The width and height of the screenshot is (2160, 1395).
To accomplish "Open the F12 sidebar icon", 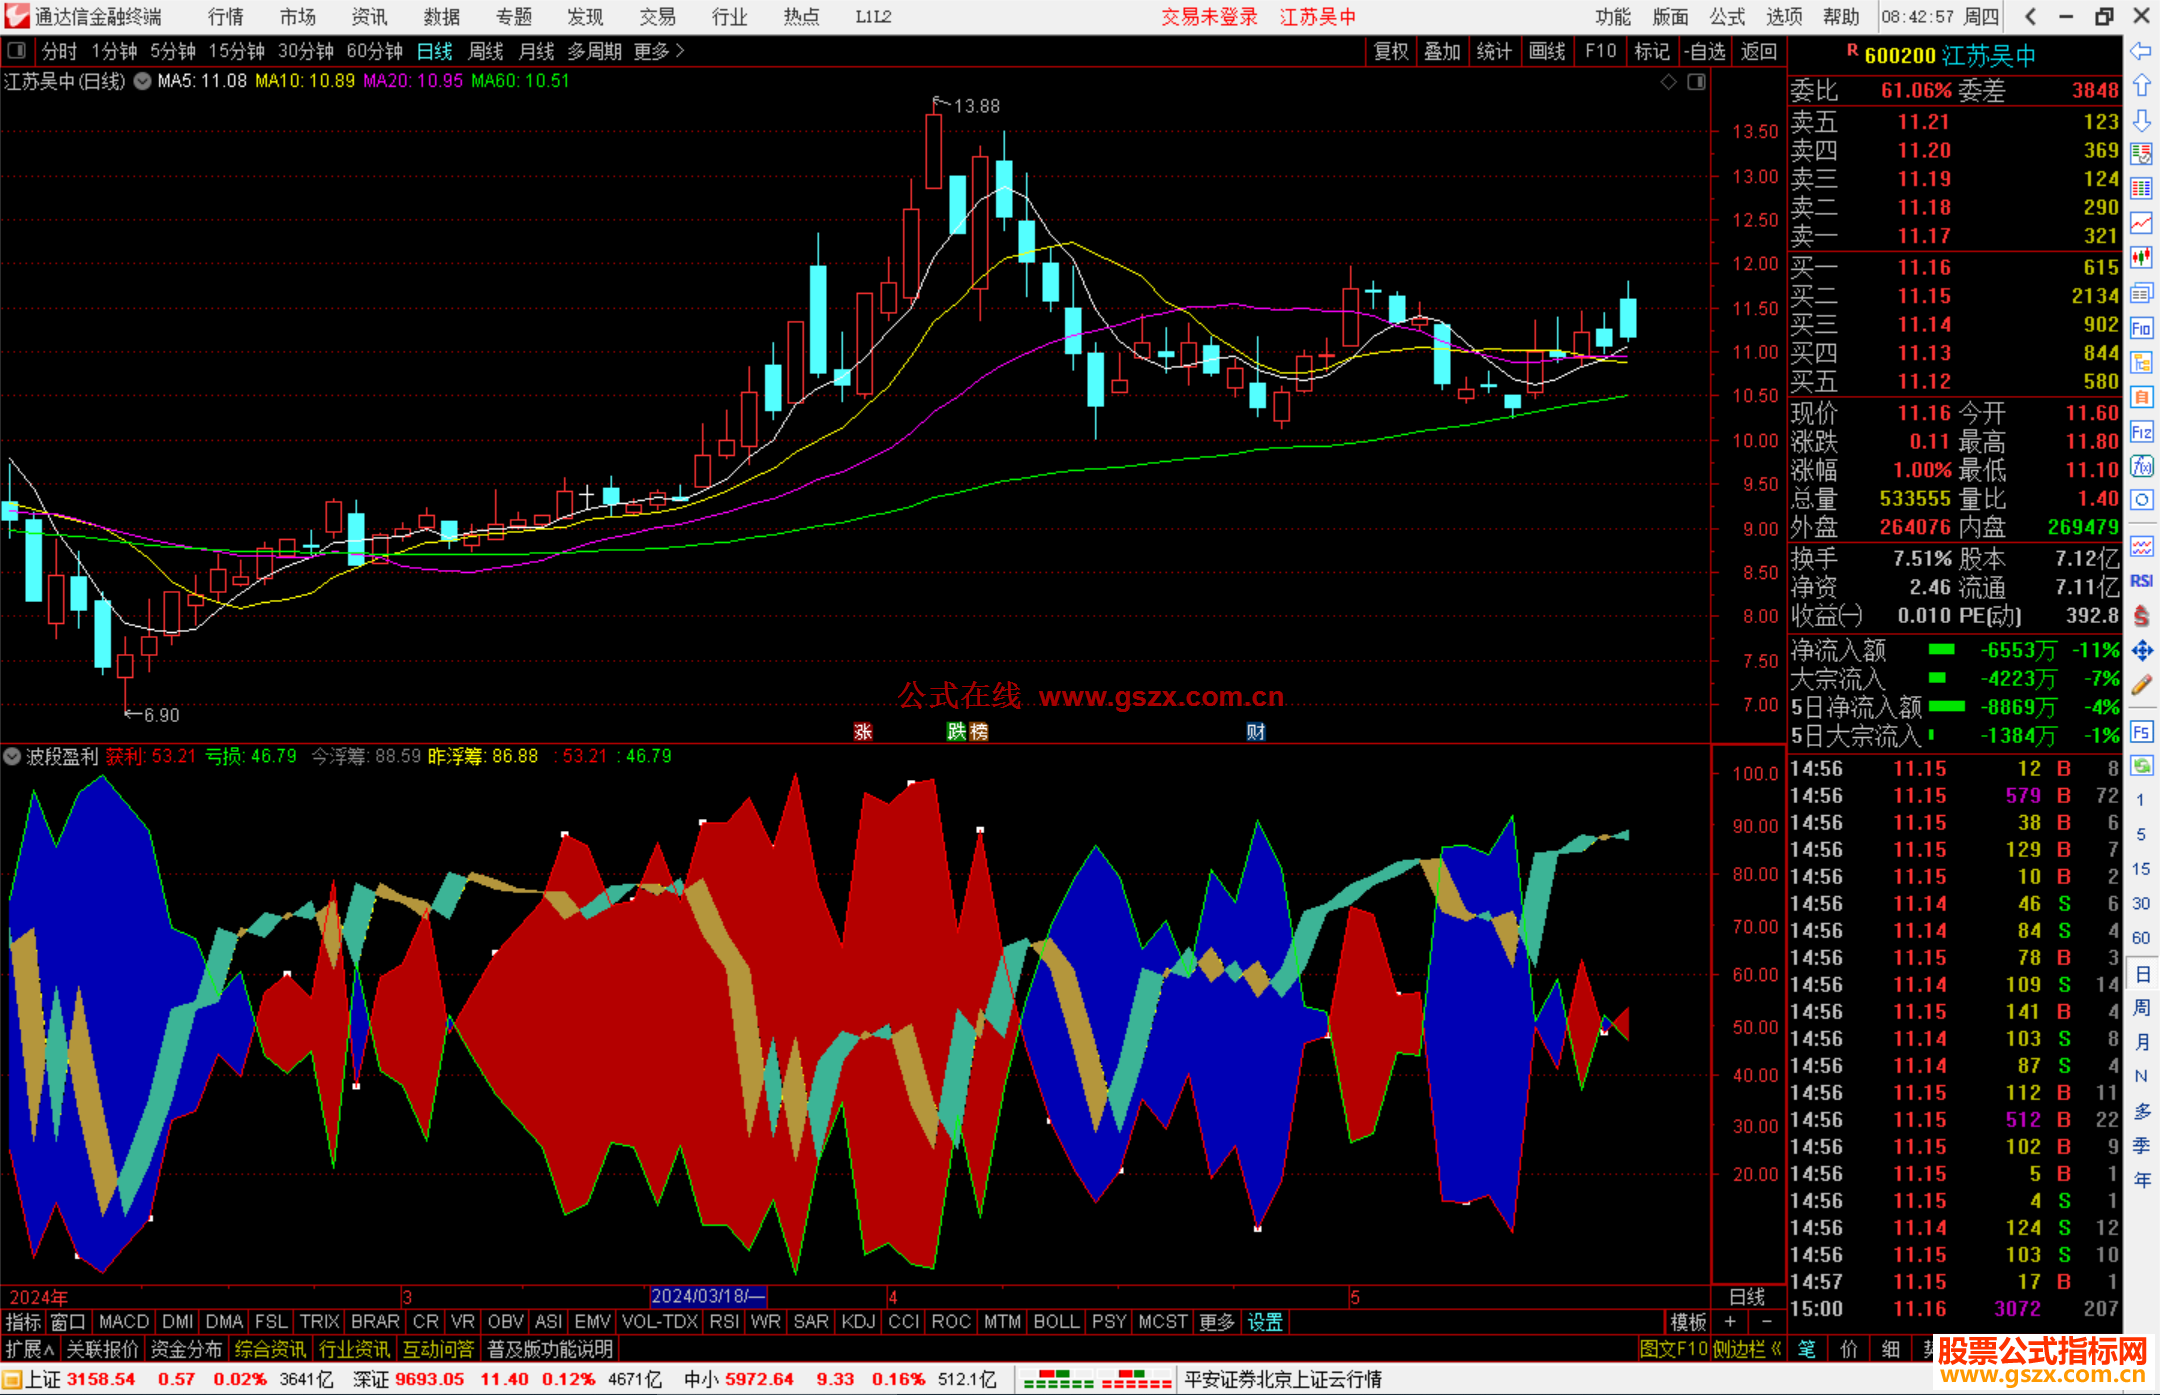I will (2141, 432).
